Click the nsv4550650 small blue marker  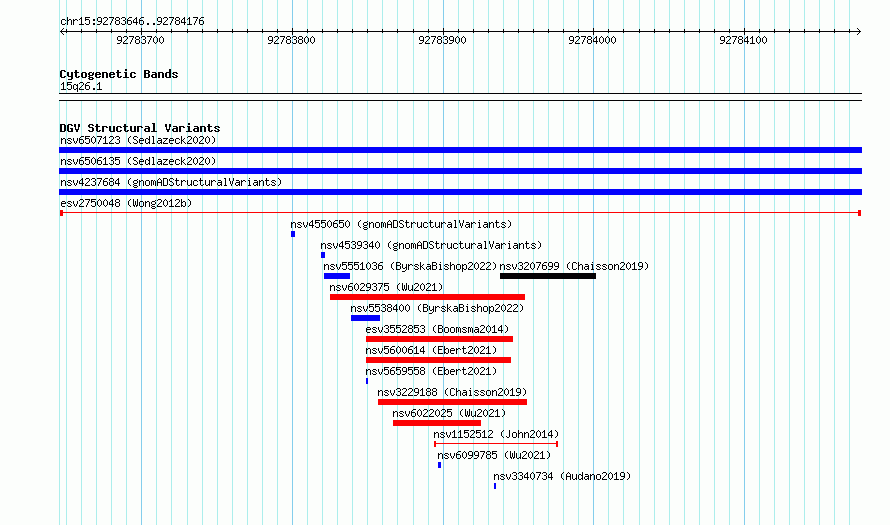tap(293, 234)
